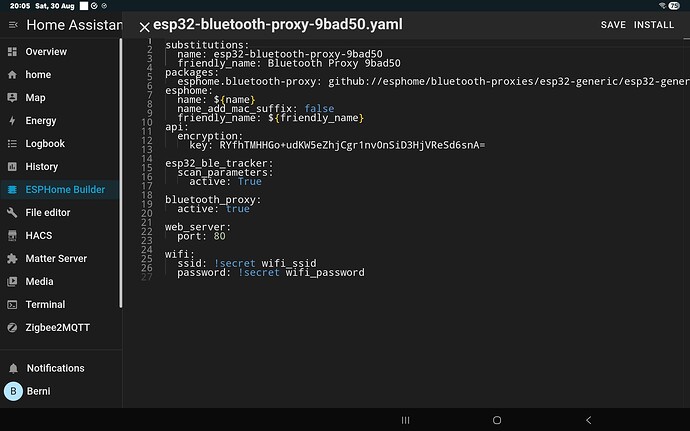
Task: Open the Berni user avatar
Action: [x=13, y=391]
